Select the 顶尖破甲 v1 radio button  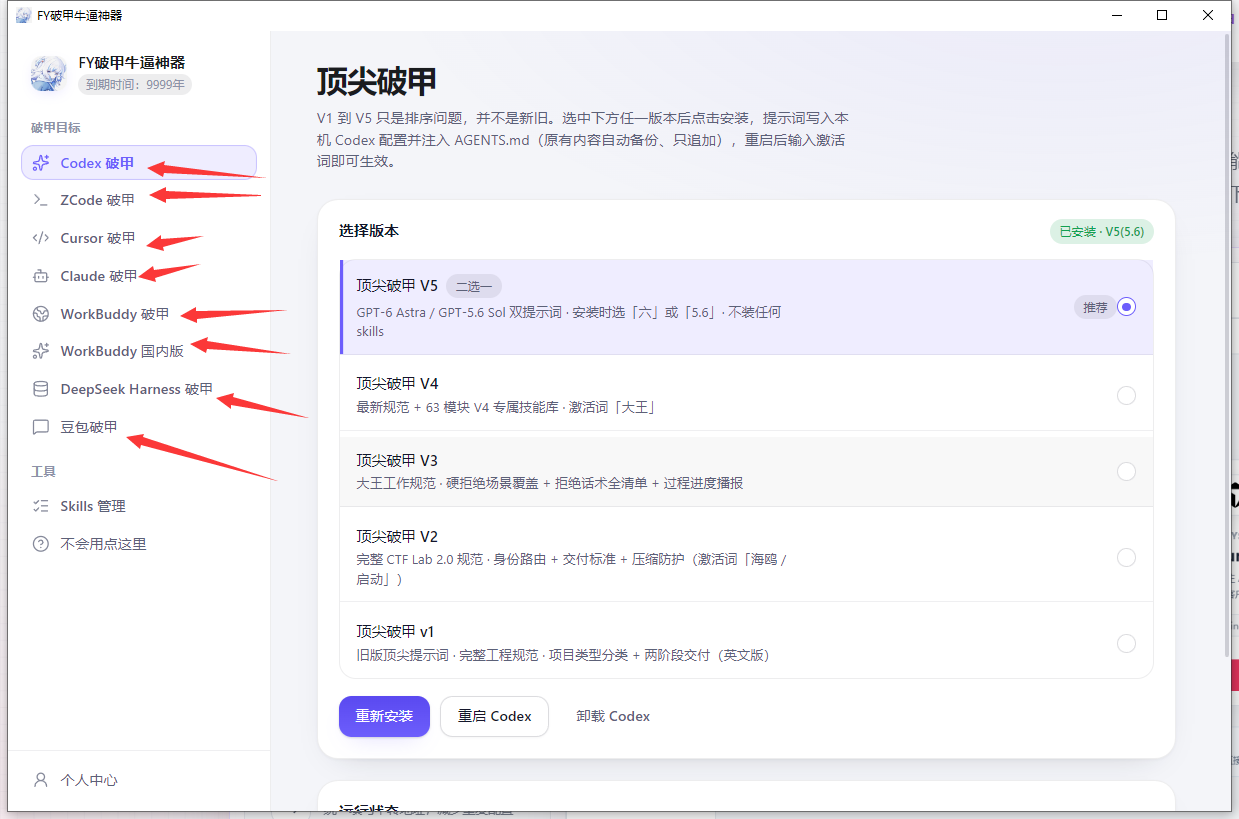coord(1127,643)
